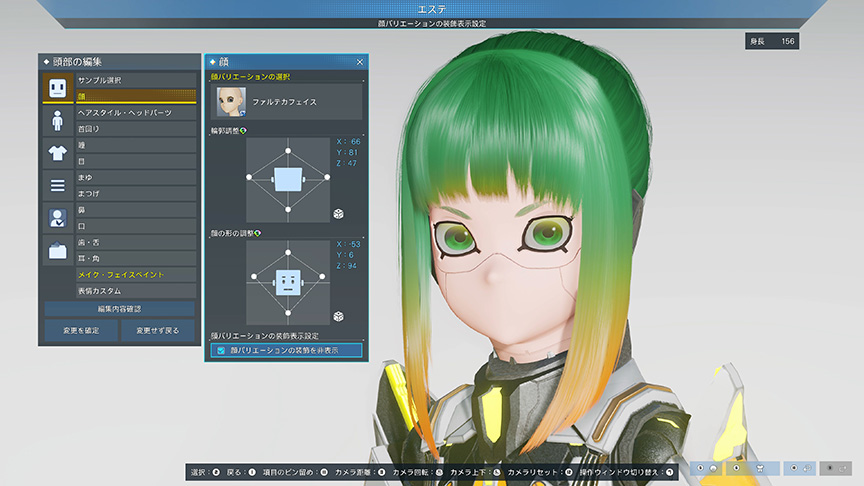The height and width of the screenshot is (486, 864).
Task: Open ファルテカフェイス face variation selector
Action: click(x=286, y=101)
